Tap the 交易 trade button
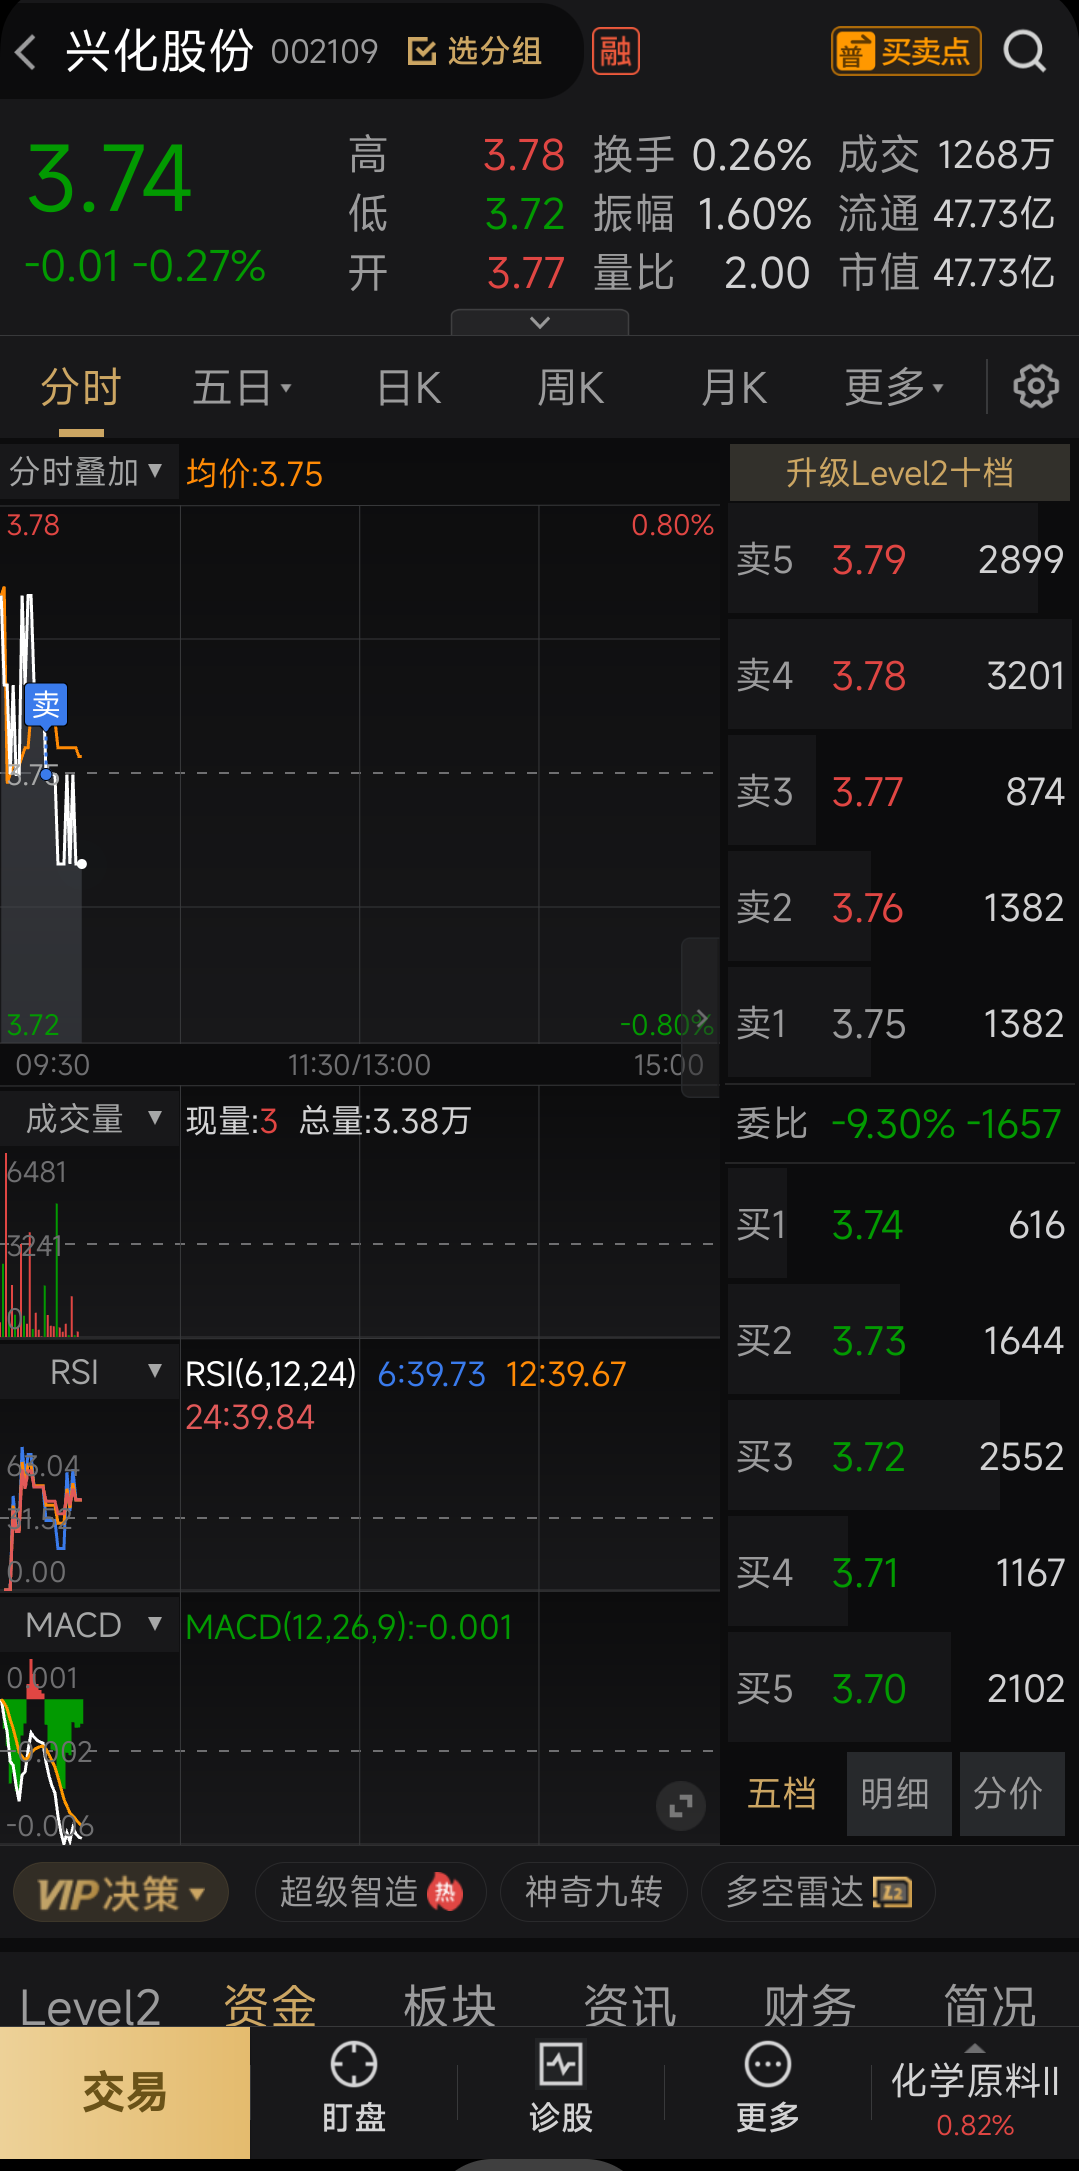Screen dimensions: 1079x2171 tap(125, 2093)
